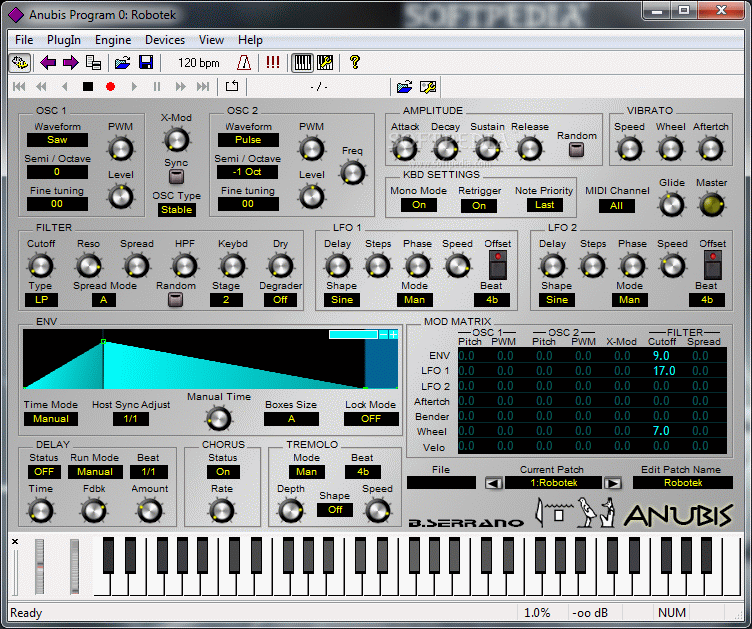Viewport: 752px width, 629px height.
Task: Toggle Mono Mode On field
Action: tap(419, 205)
